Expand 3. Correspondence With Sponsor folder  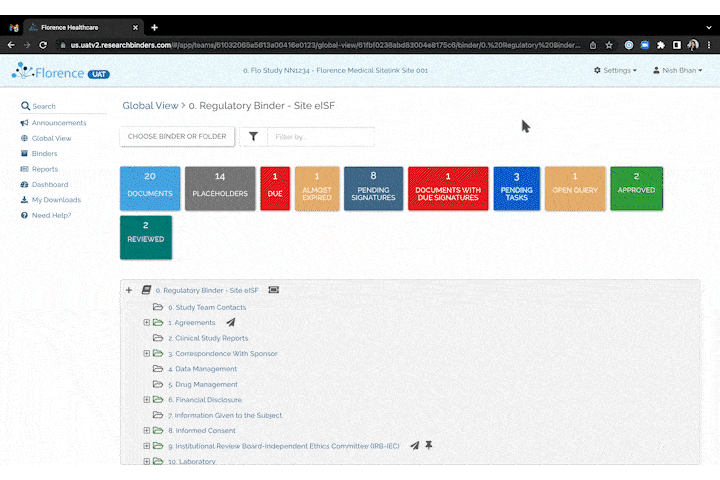pos(146,353)
